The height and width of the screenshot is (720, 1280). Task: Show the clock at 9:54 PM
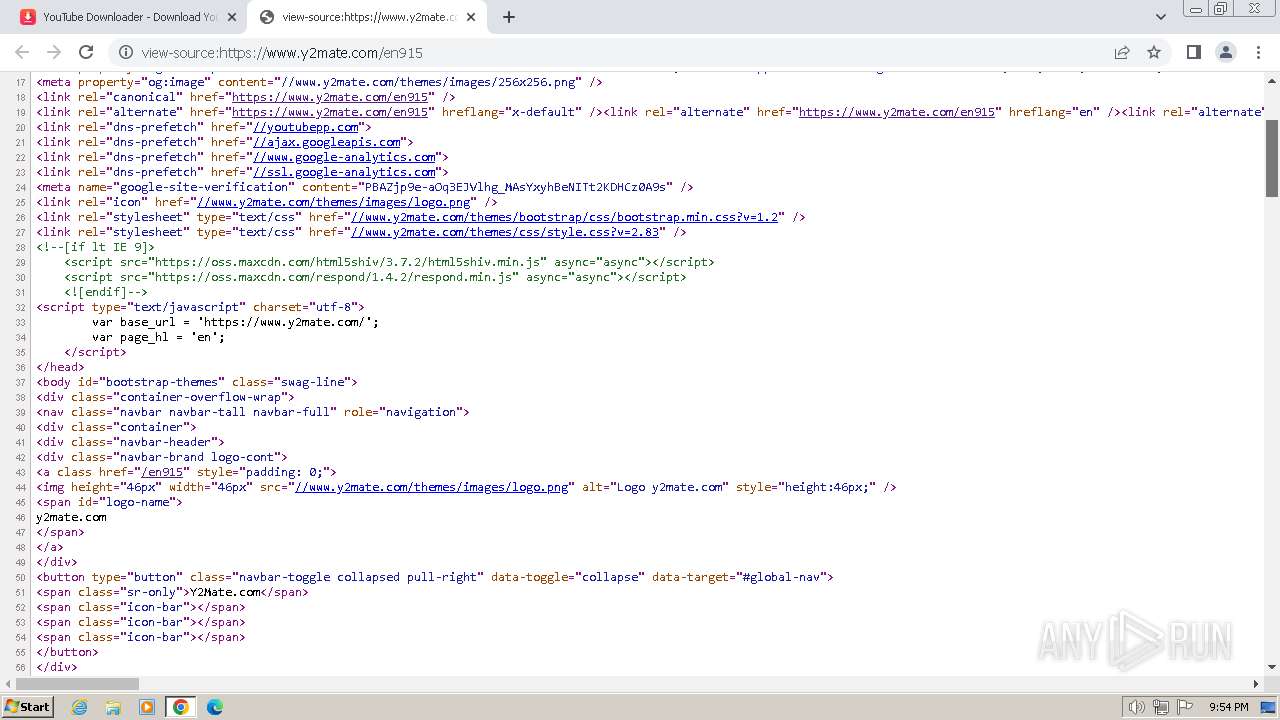(1229, 707)
